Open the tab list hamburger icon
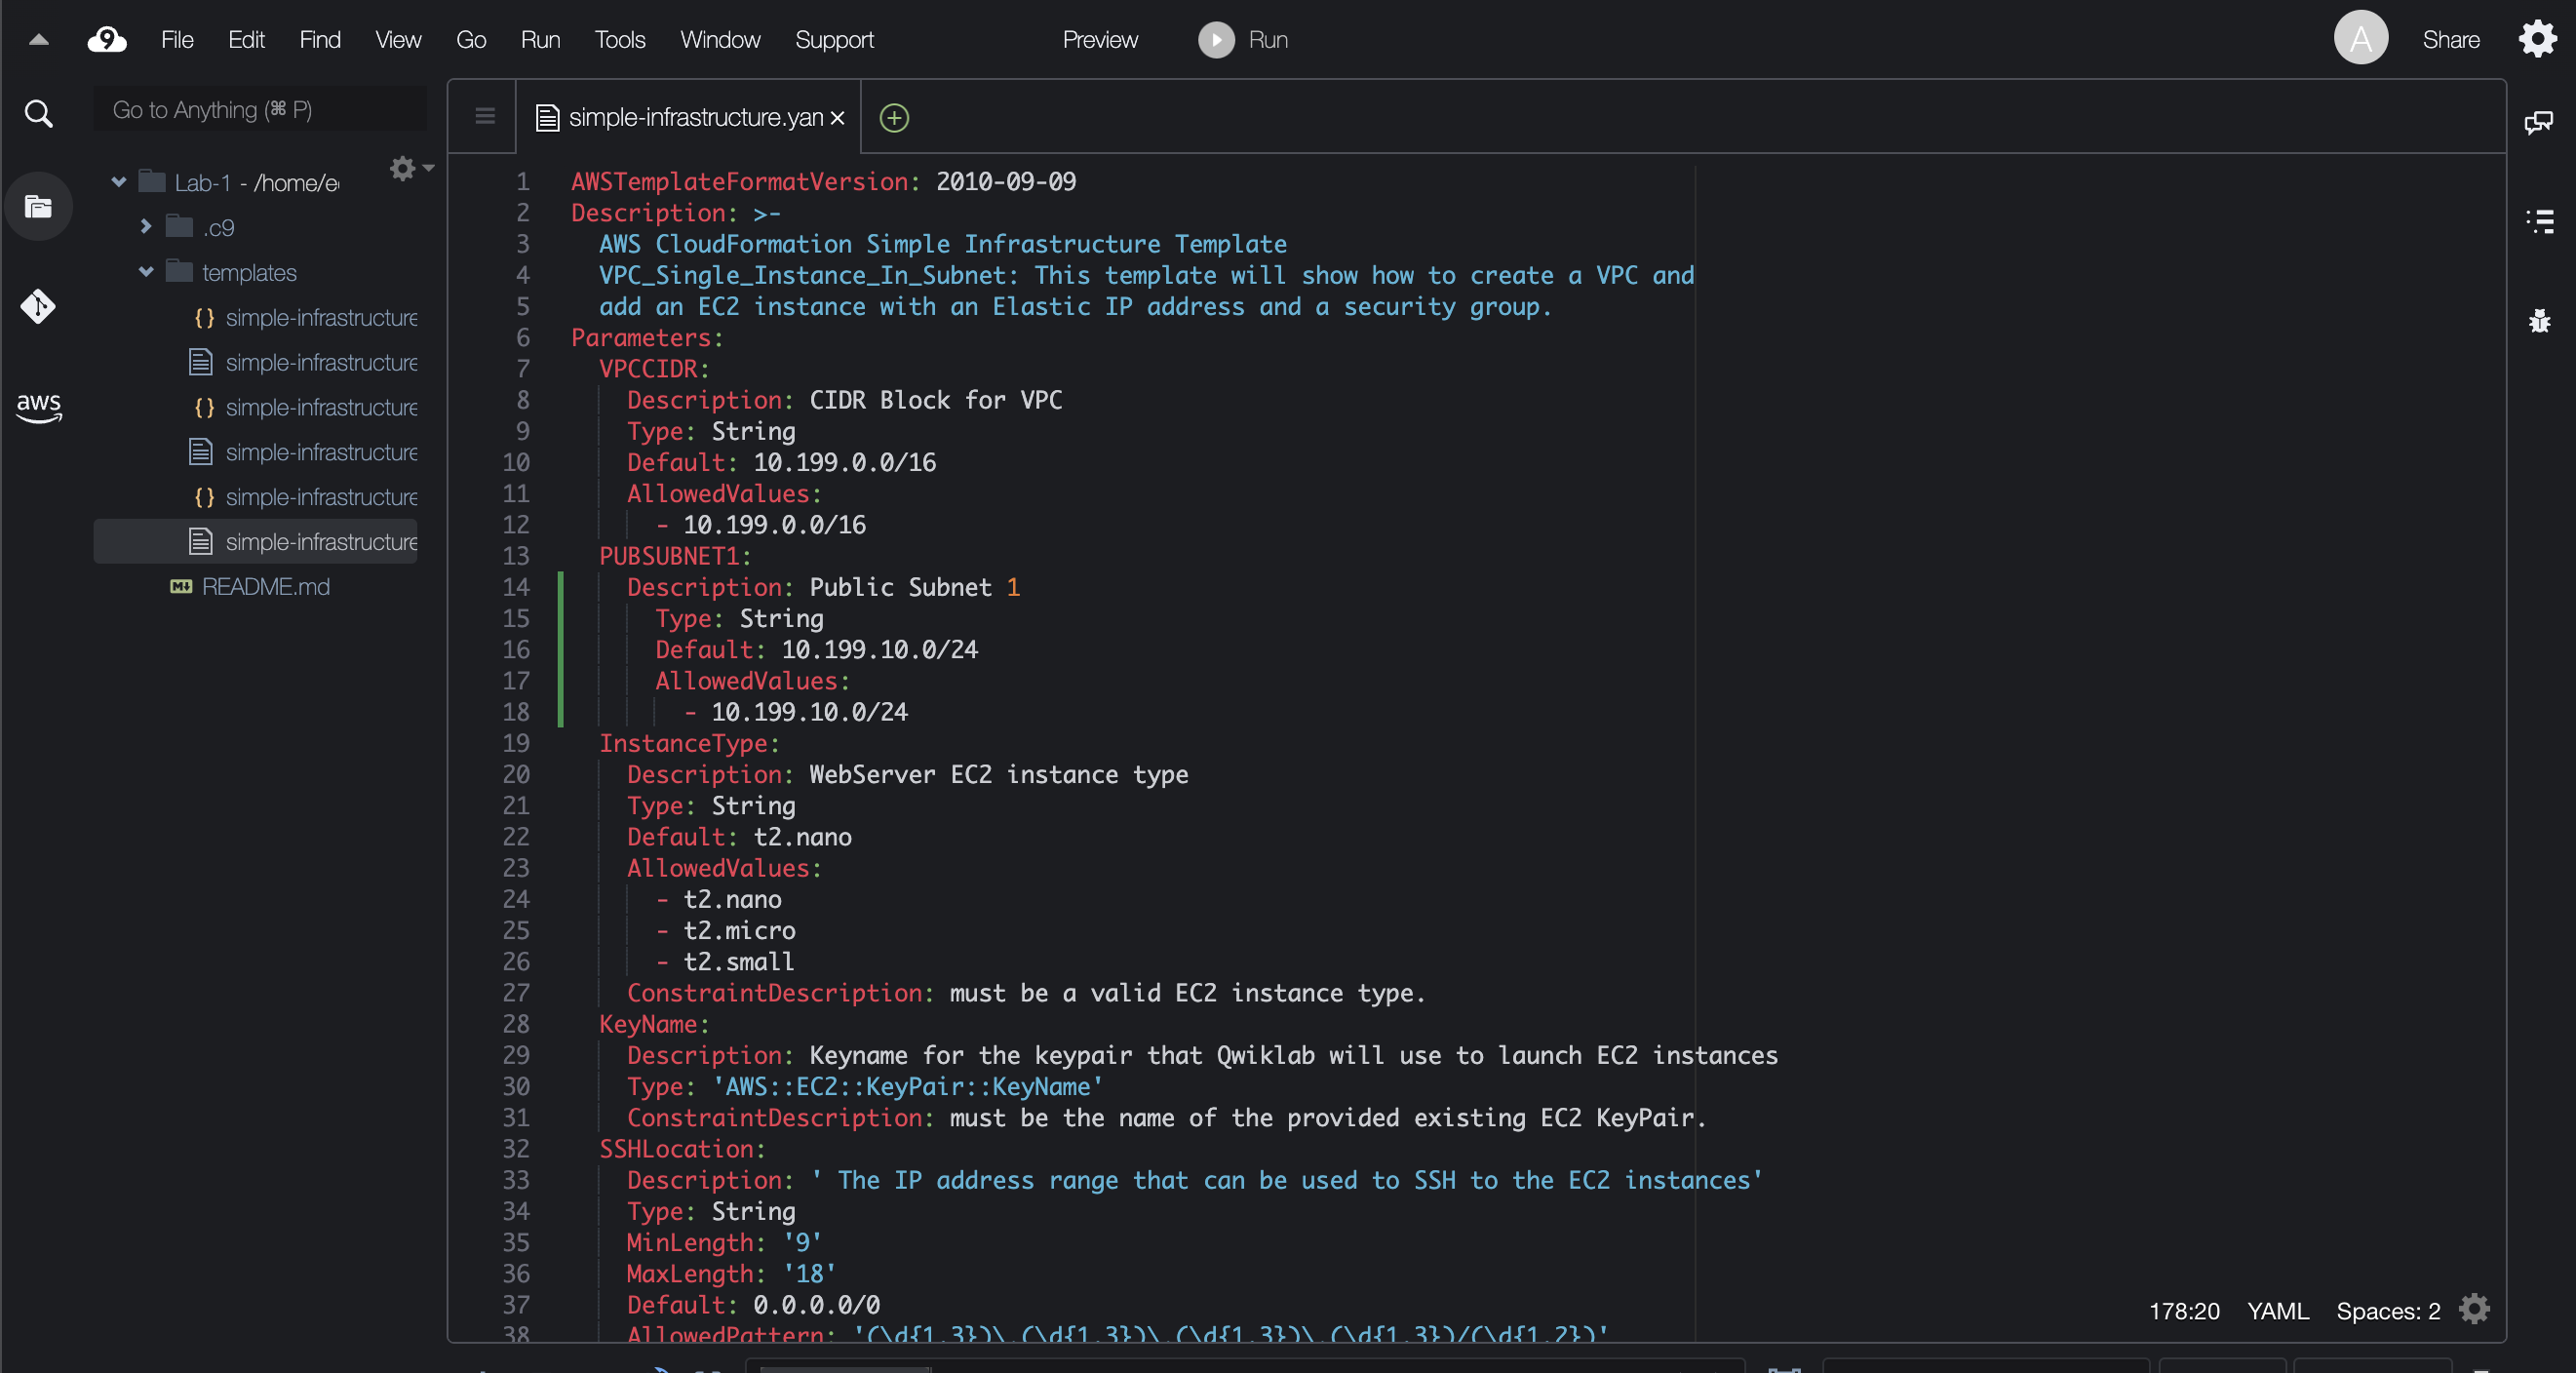This screenshot has width=2576, height=1373. click(x=485, y=117)
